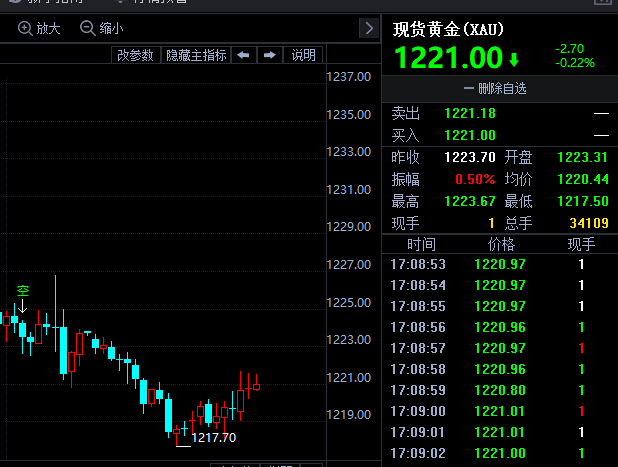Click the 均价 value 1220.44
Viewport: 618px width, 467px height.
point(583,180)
